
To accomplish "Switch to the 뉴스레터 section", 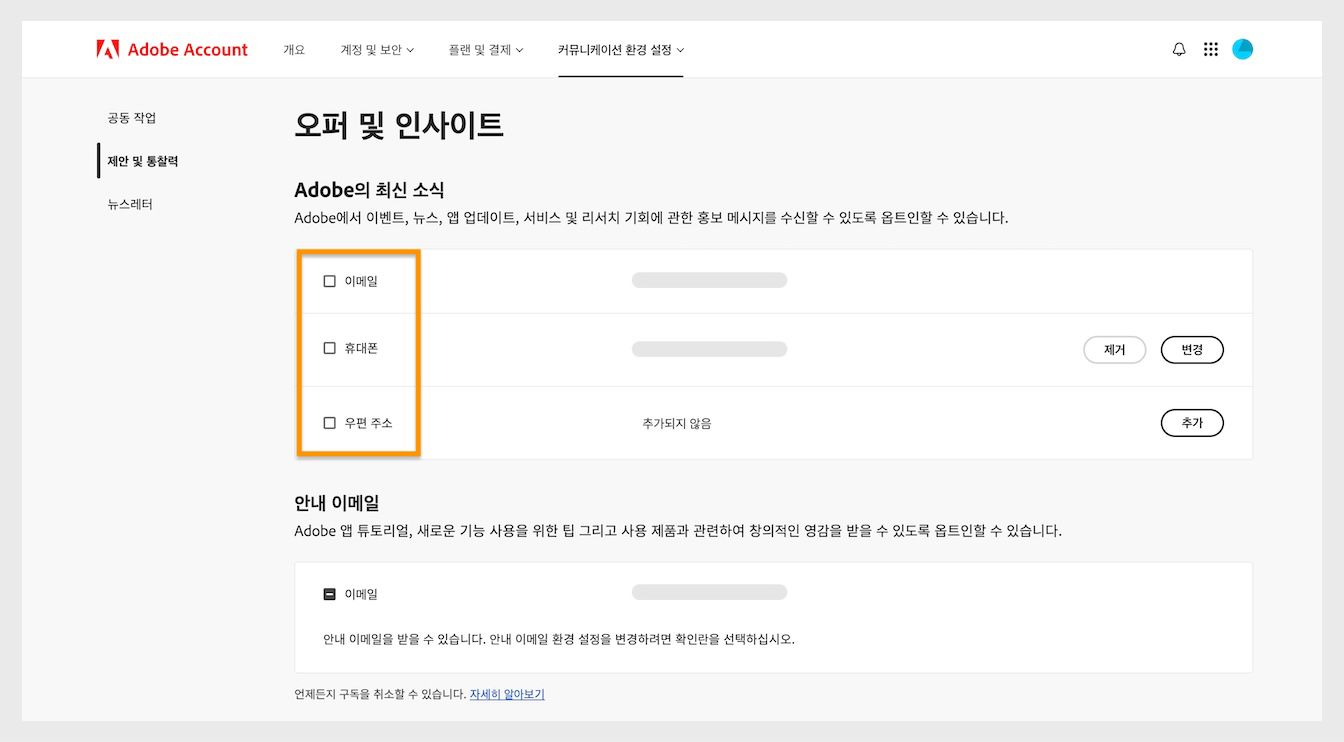I will (x=129, y=204).
